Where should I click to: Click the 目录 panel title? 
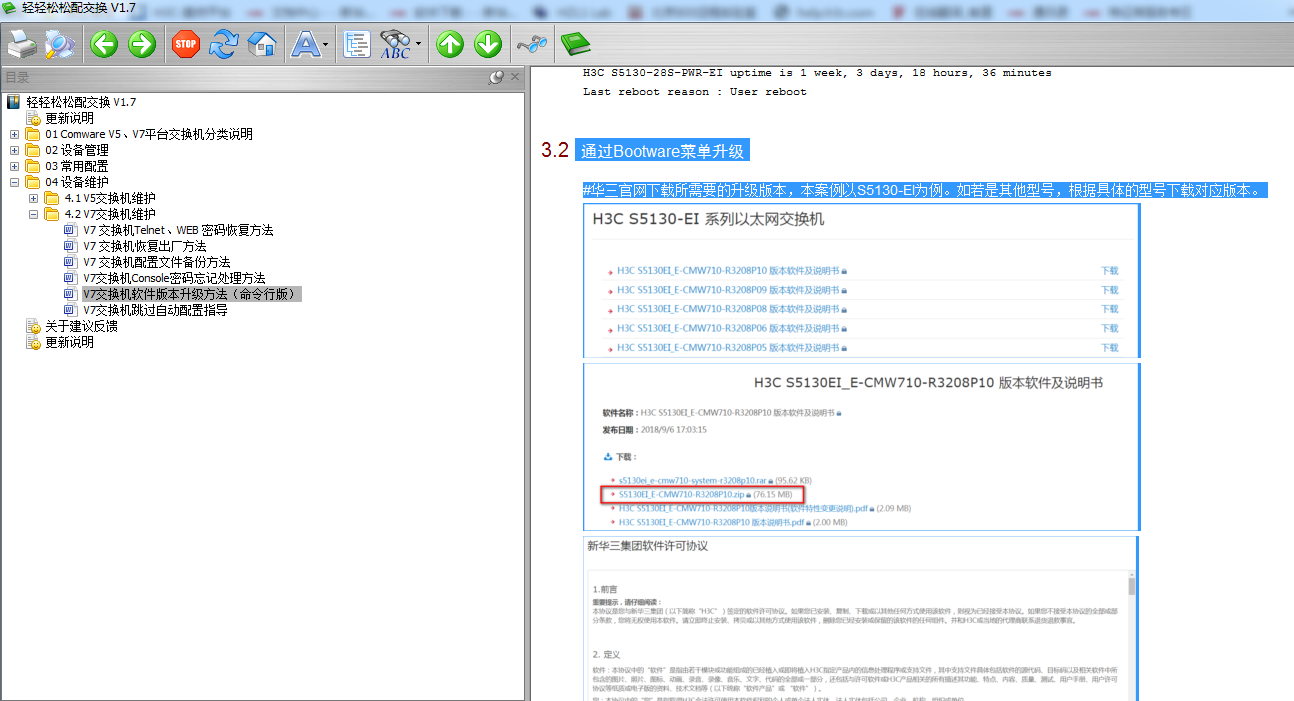coord(17,77)
